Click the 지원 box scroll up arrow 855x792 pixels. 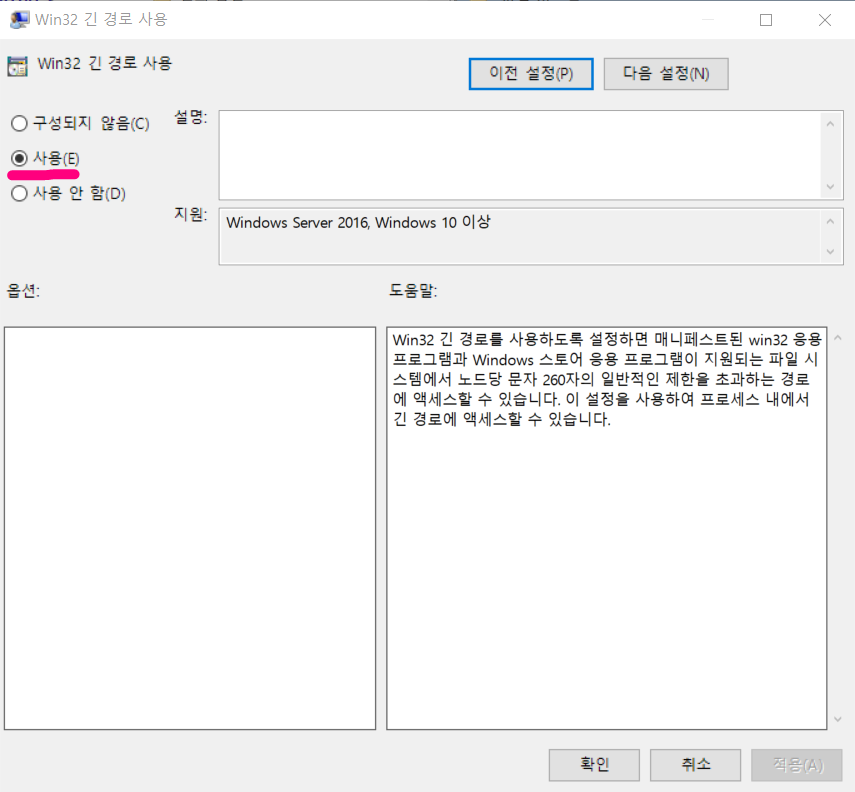(x=830, y=221)
